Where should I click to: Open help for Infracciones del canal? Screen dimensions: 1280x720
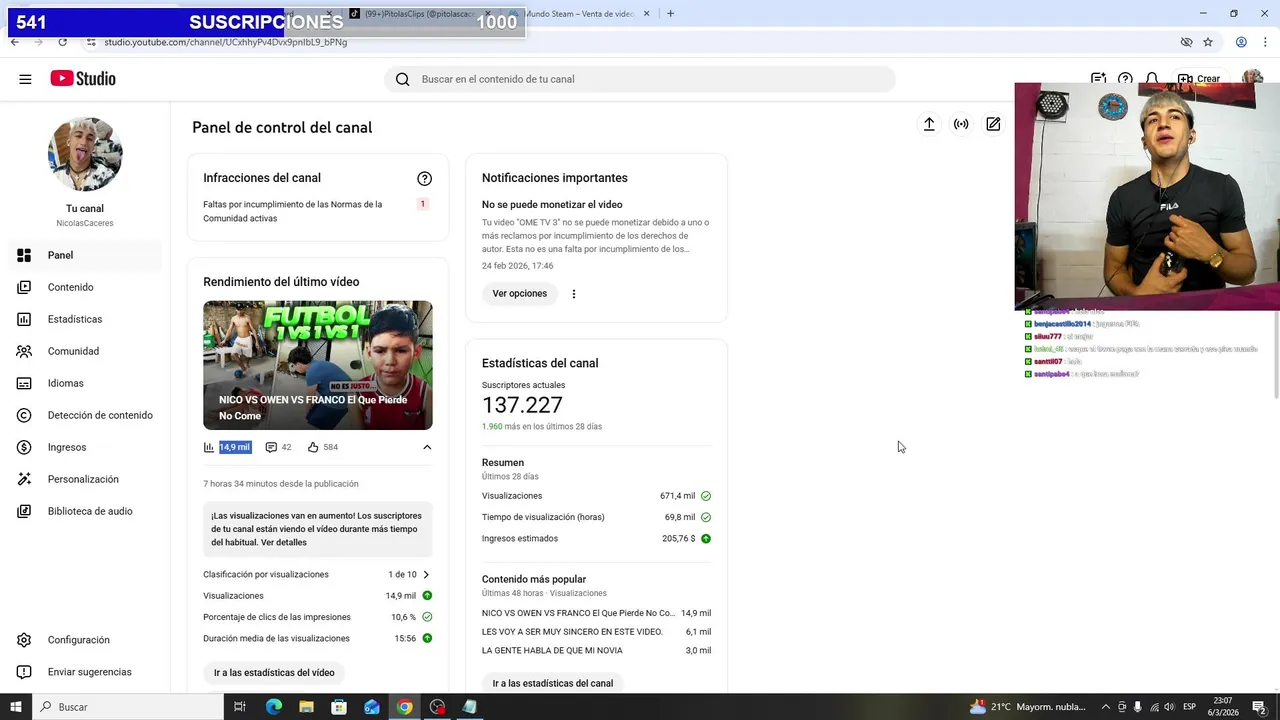pyautogui.click(x=424, y=178)
